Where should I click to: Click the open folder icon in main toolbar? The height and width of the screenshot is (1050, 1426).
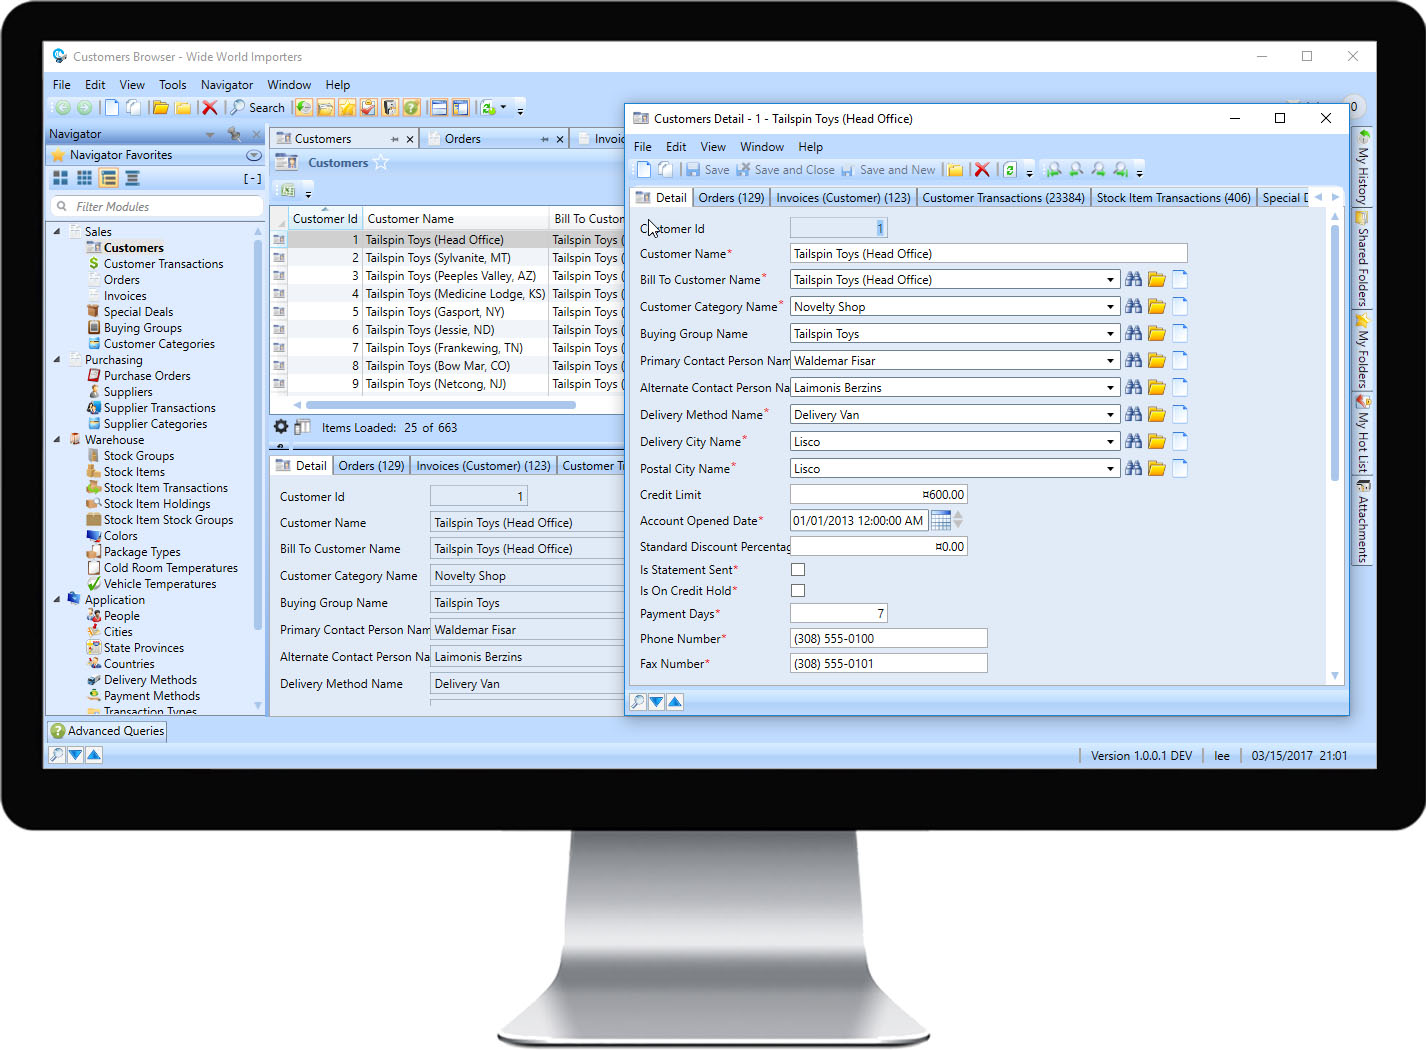[160, 108]
